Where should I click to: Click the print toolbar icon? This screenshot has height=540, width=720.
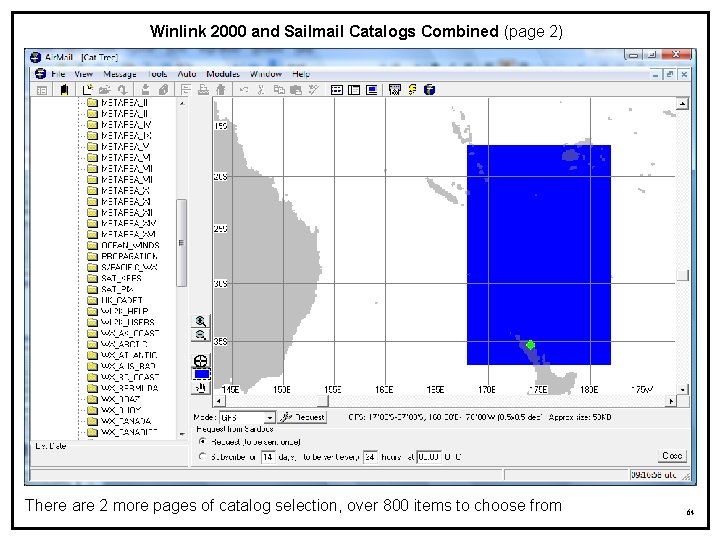click(203, 90)
